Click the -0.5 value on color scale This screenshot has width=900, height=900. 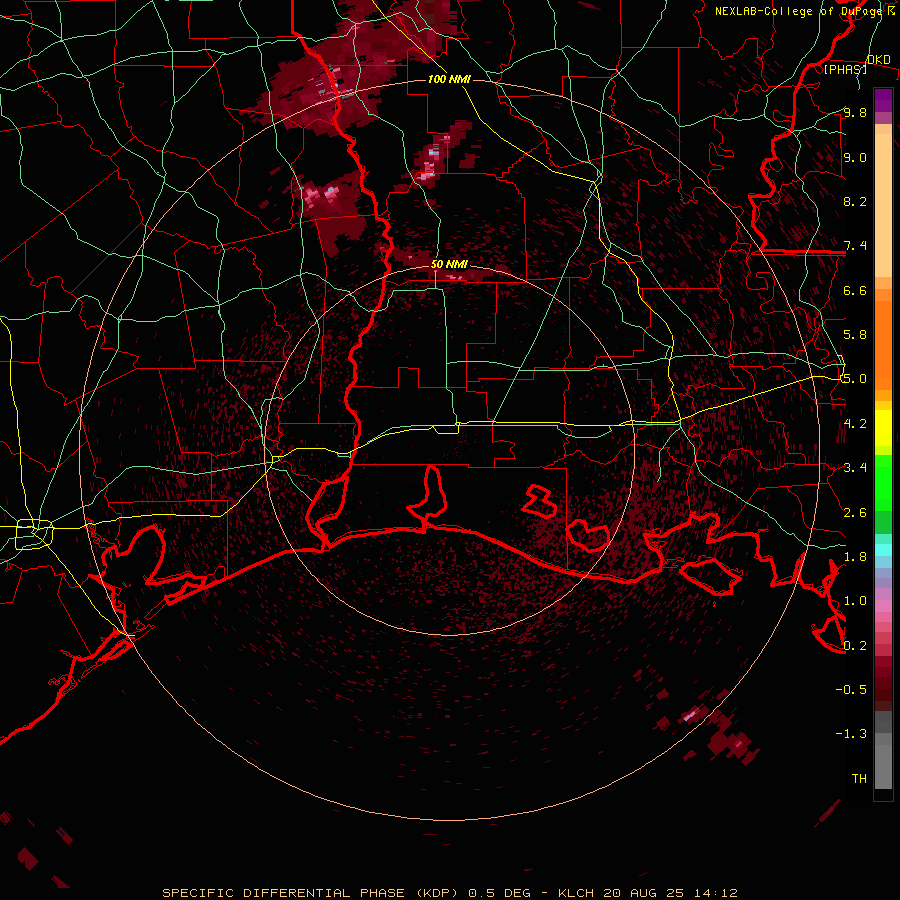pos(851,690)
